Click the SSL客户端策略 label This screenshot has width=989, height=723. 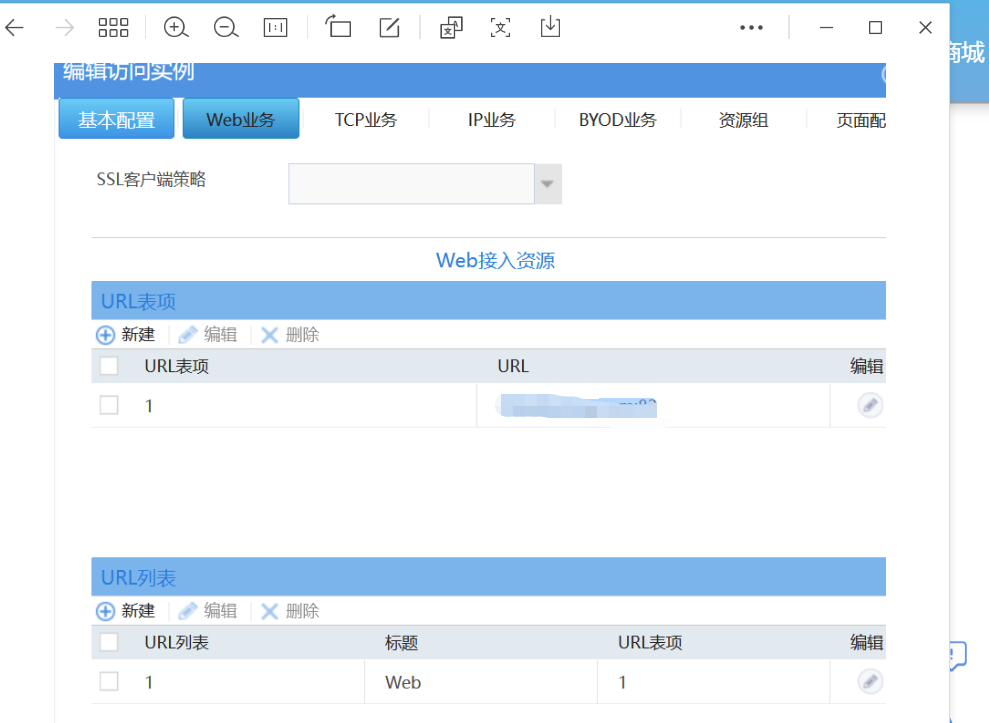[151, 180]
